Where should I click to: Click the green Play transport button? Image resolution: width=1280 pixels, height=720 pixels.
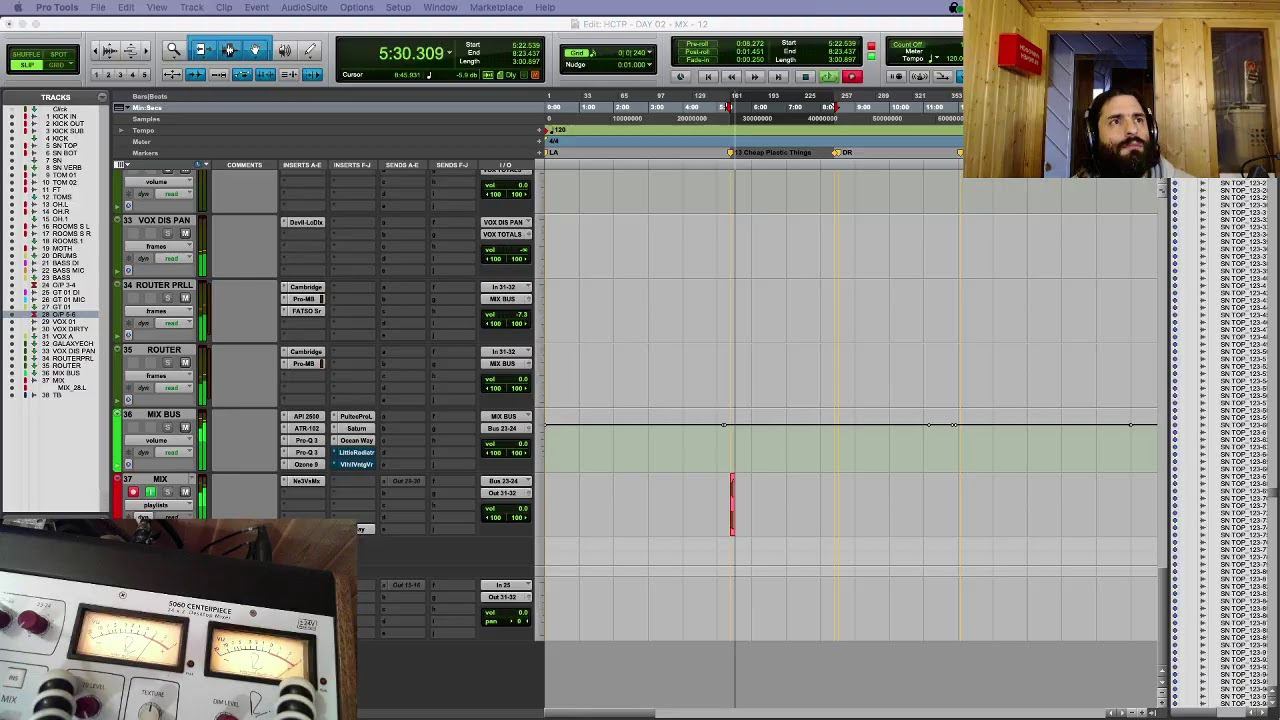tap(828, 77)
